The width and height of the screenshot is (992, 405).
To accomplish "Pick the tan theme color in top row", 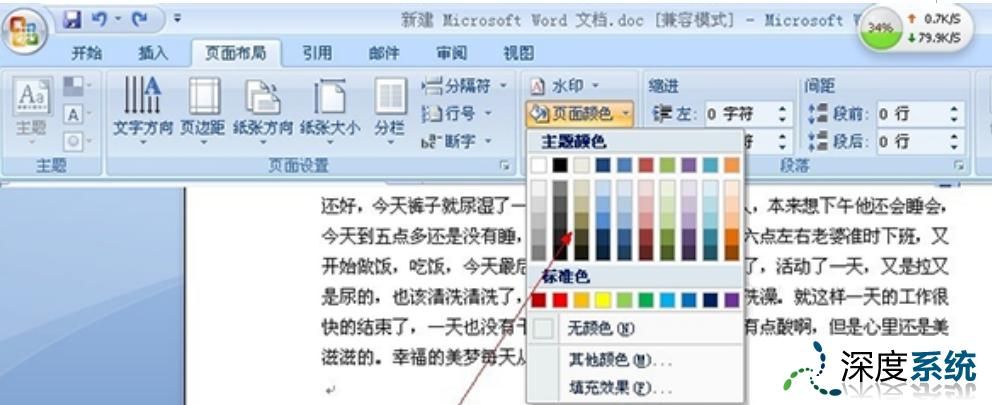I will tap(581, 165).
